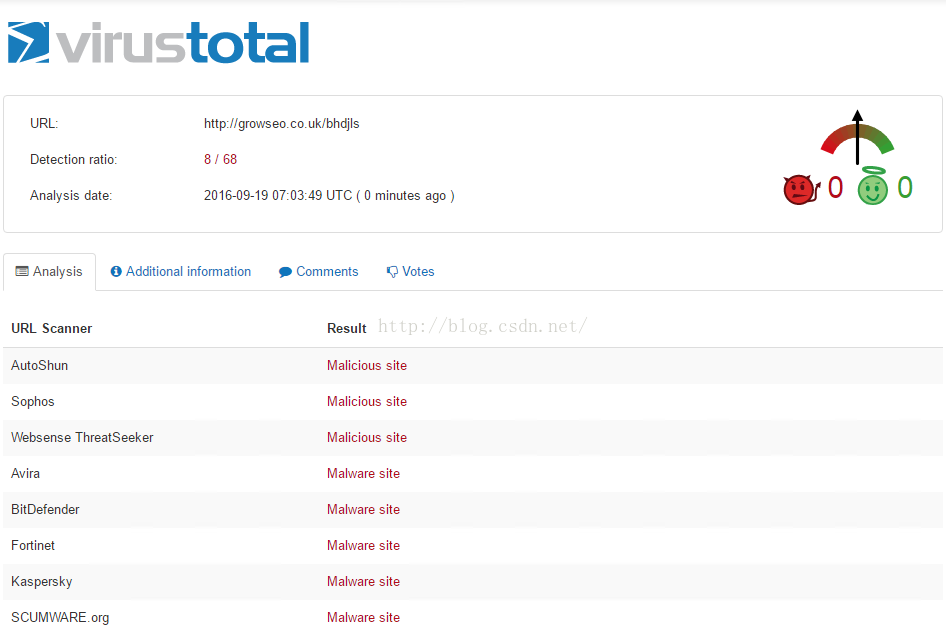Click the info icon beside Additional information
The height and width of the screenshot is (631, 946).
click(x=116, y=271)
